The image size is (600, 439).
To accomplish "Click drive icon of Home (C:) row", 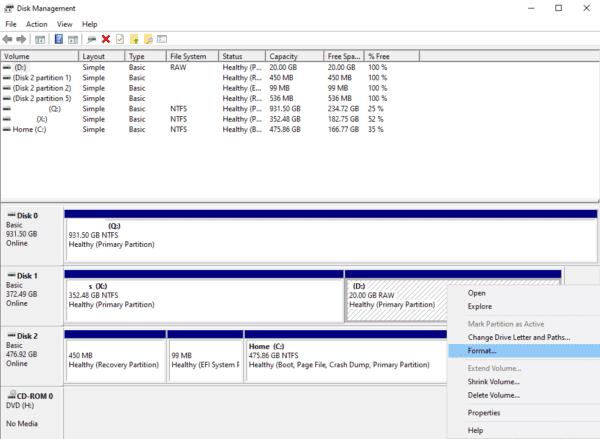I will click(x=7, y=129).
